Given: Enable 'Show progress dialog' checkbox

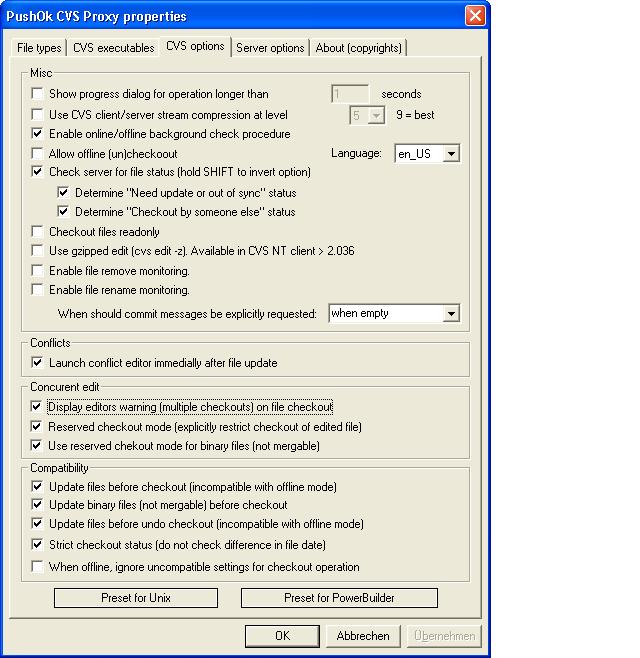Looking at the screenshot, I should [x=38, y=94].
